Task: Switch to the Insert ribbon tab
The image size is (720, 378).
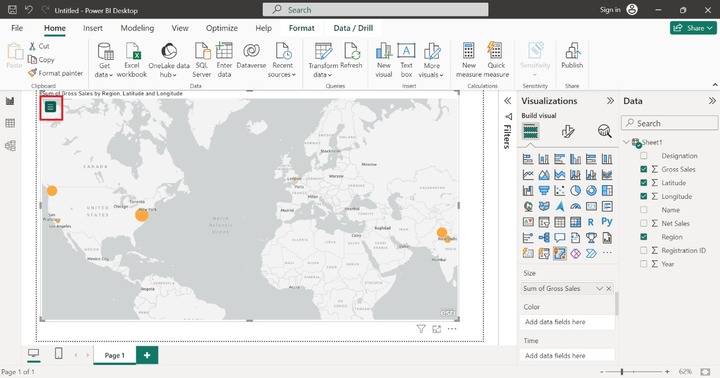Action: click(x=93, y=28)
